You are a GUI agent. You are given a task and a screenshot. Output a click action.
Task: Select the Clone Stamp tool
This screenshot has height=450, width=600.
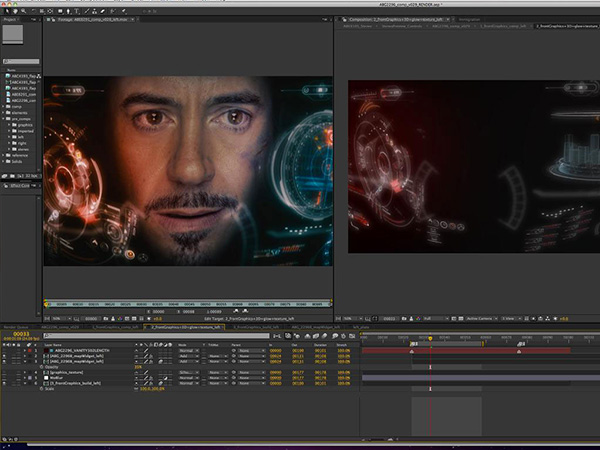tap(95, 11)
